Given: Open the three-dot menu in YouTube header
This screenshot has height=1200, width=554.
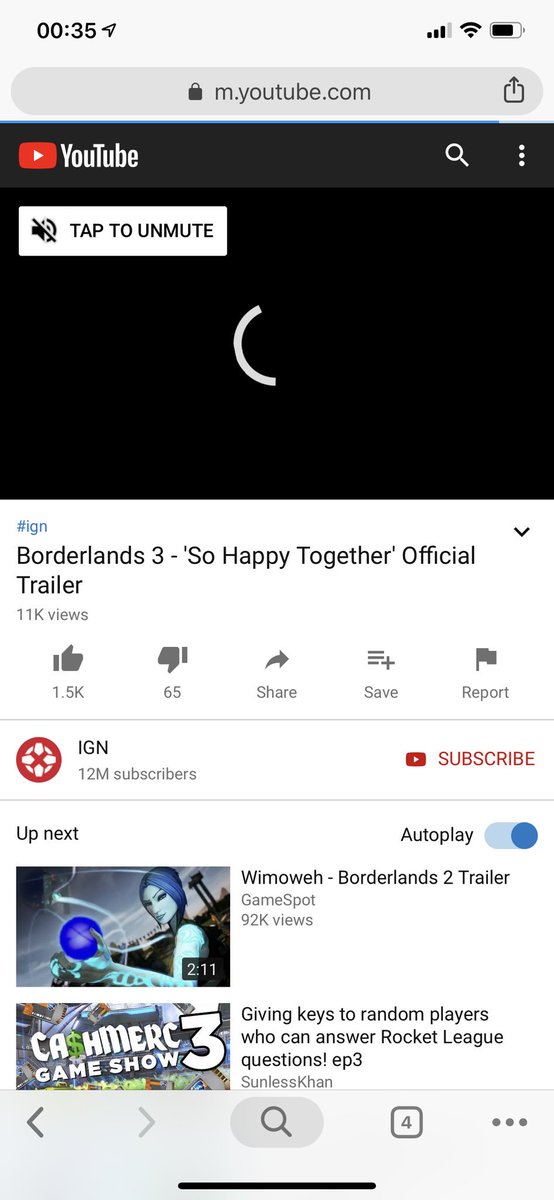Looking at the screenshot, I should pyautogui.click(x=521, y=155).
